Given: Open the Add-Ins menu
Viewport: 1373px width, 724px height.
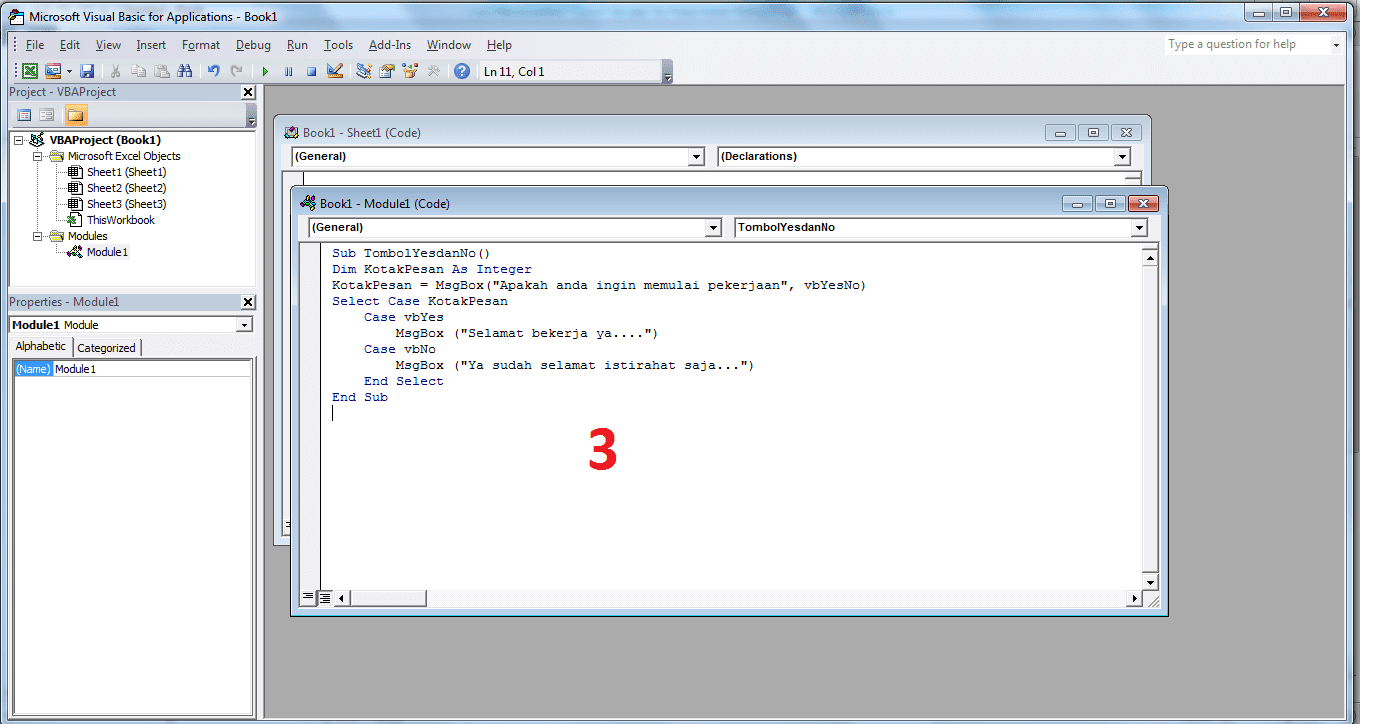Looking at the screenshot, I should pyautogui.click(x=390, y=45).
